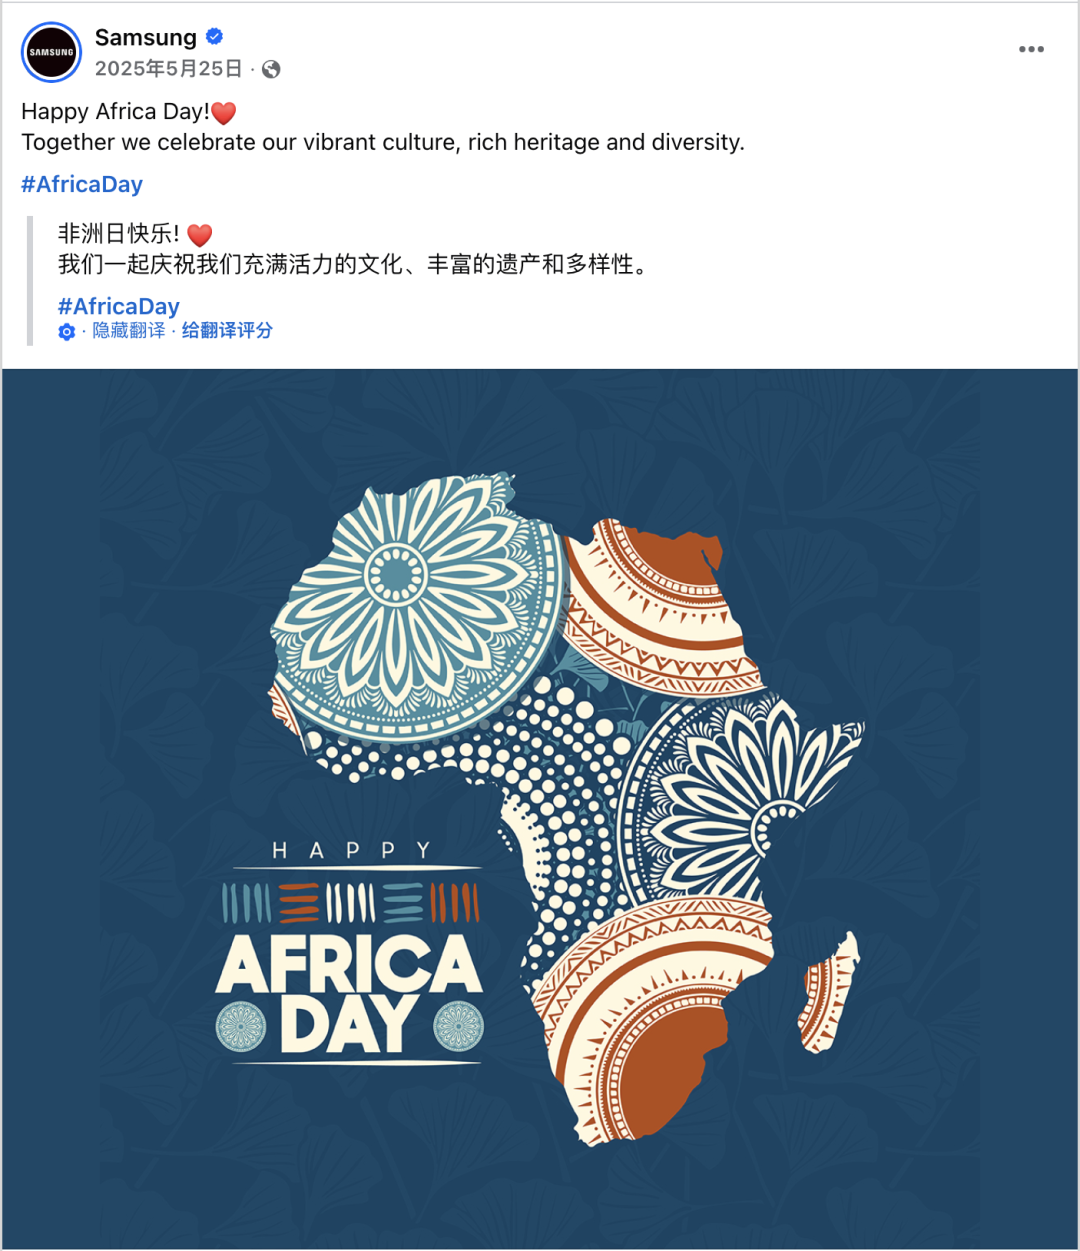Screen dimensions: 1080x1251
Task: Click the post date 2025年5月25日
Action: (169, 69)
